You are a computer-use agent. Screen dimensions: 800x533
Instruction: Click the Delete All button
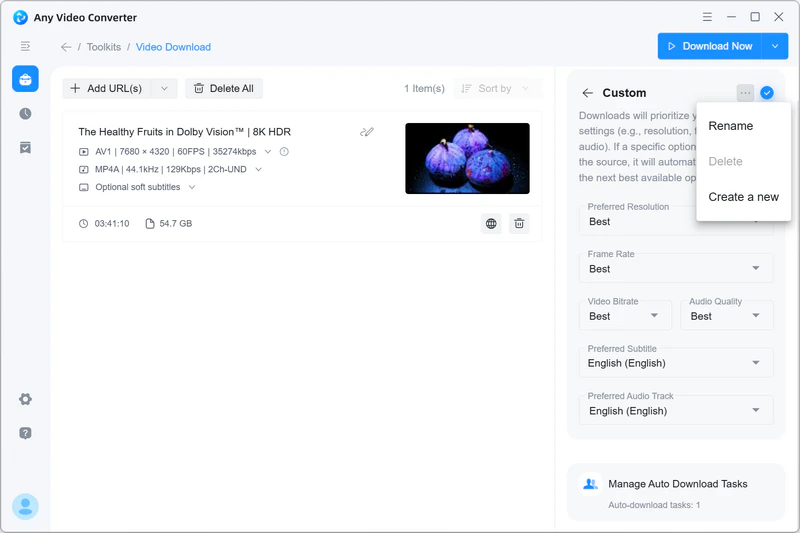[223, 88]
